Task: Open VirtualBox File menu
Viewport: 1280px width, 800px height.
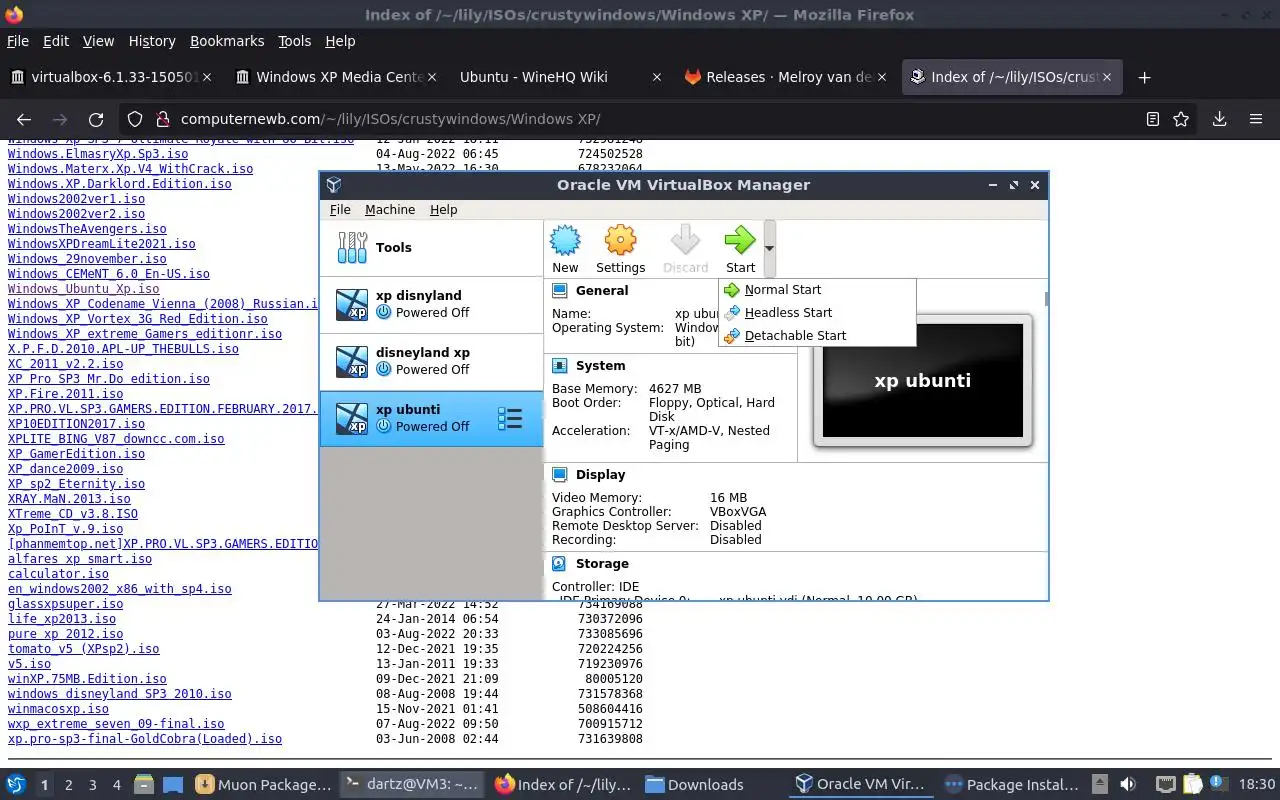Action: (340, 209)
